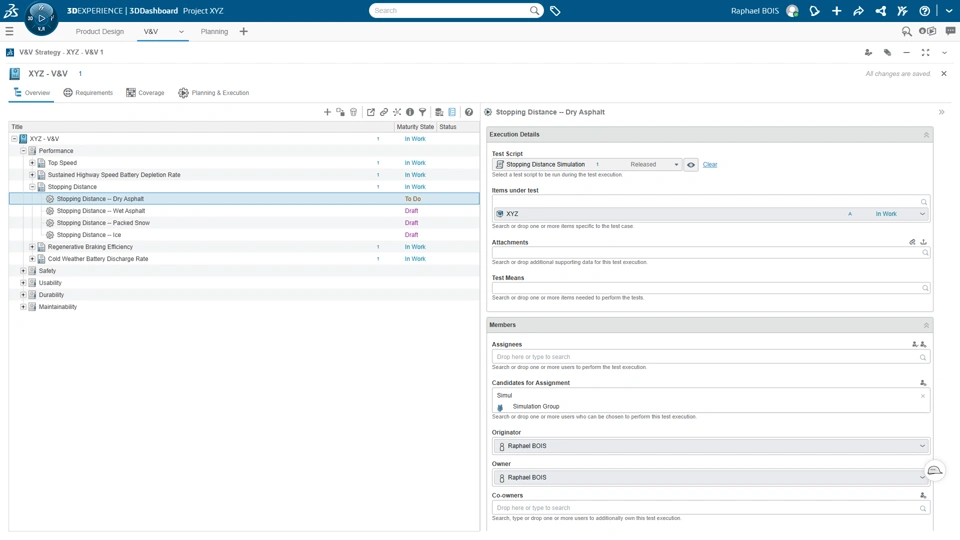
Task: Click the Test Means input field
Action: click(710, 288)
